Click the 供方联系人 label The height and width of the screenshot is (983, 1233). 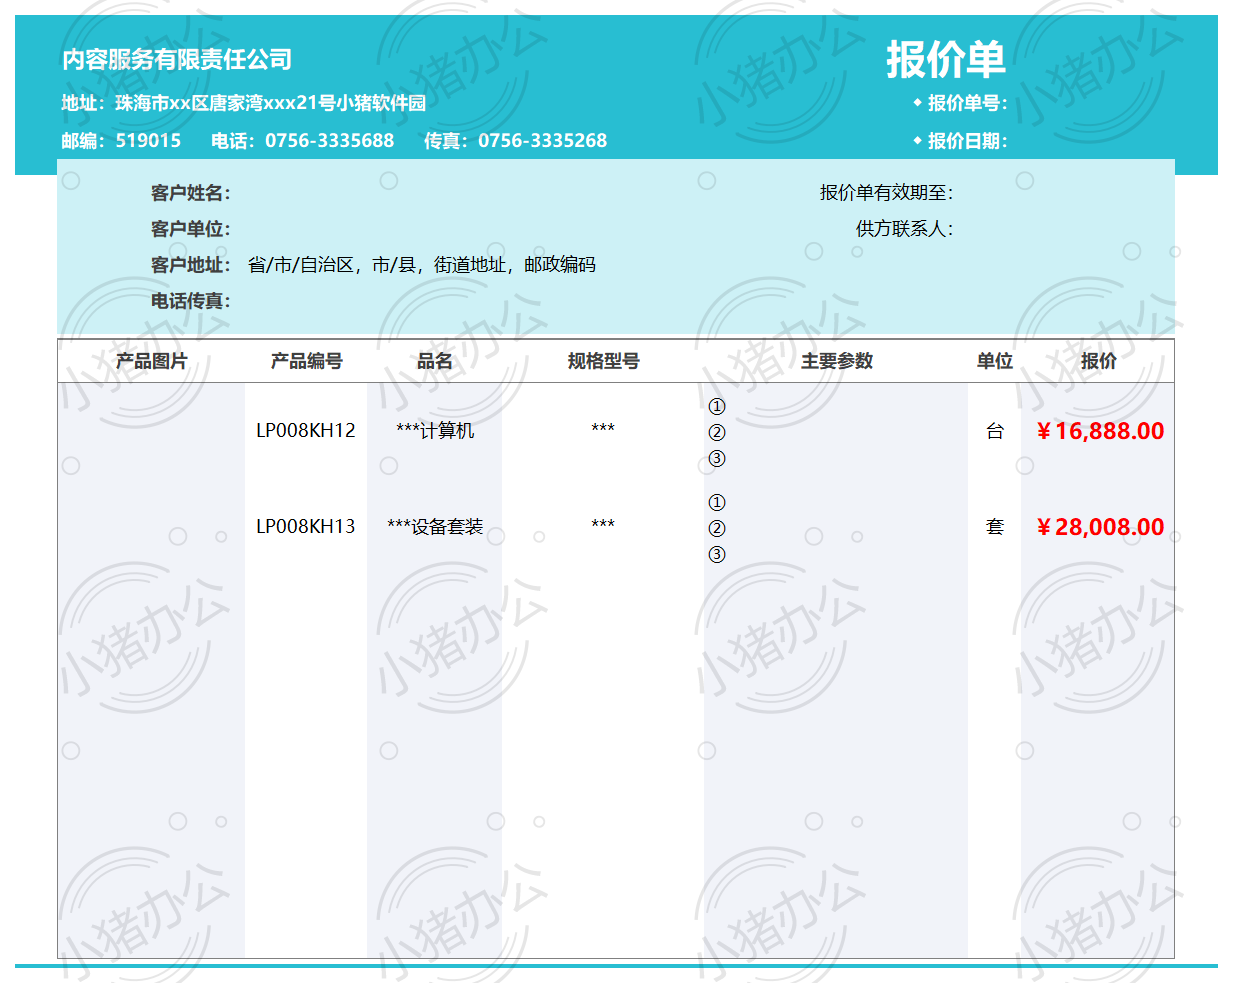click(904, 229)
